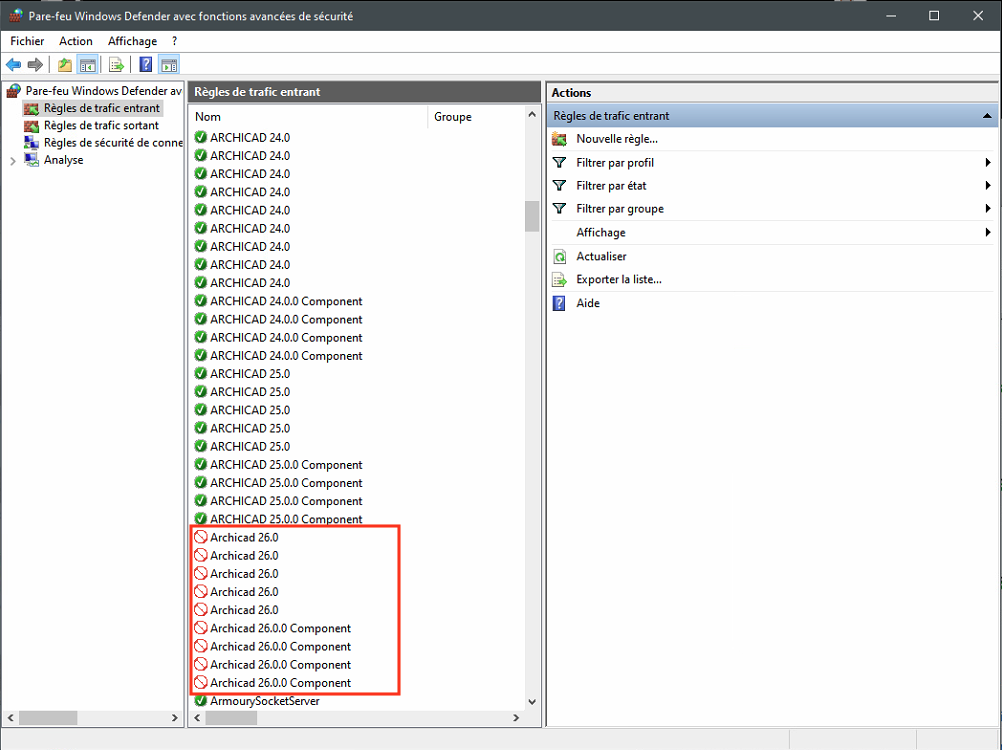Click the rules list scroll down arrow

coord(532,701)
